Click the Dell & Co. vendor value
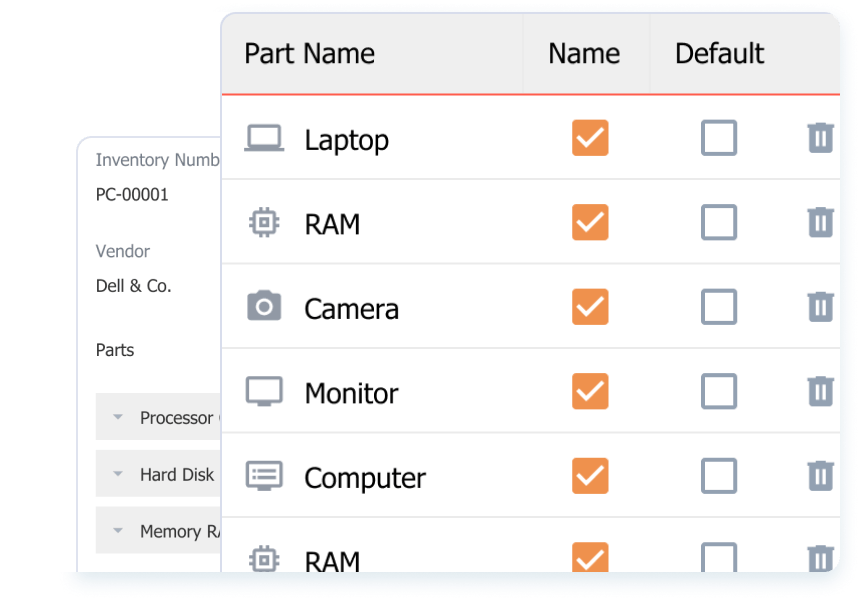The height and width of the screenshot is (600, 860). [x=133, y=286]
